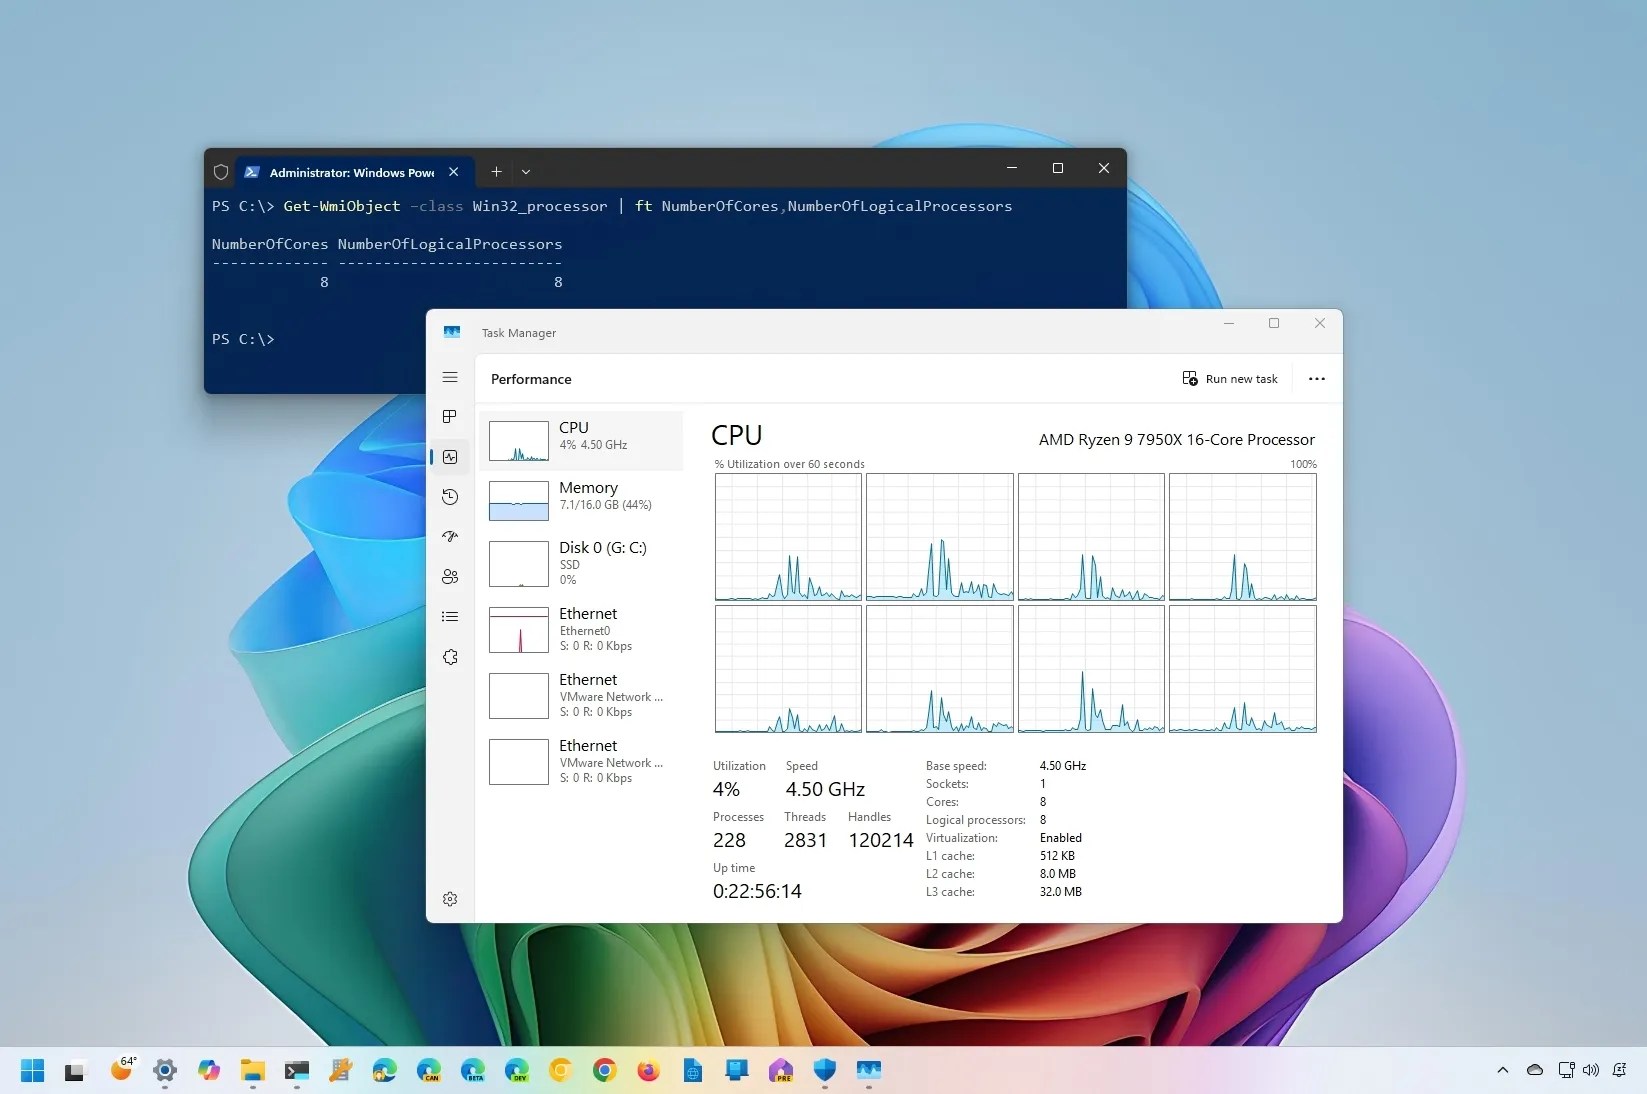Select the App history sidebar icon
This screenshot has height=1094, width=1647.
click(449, 497)
